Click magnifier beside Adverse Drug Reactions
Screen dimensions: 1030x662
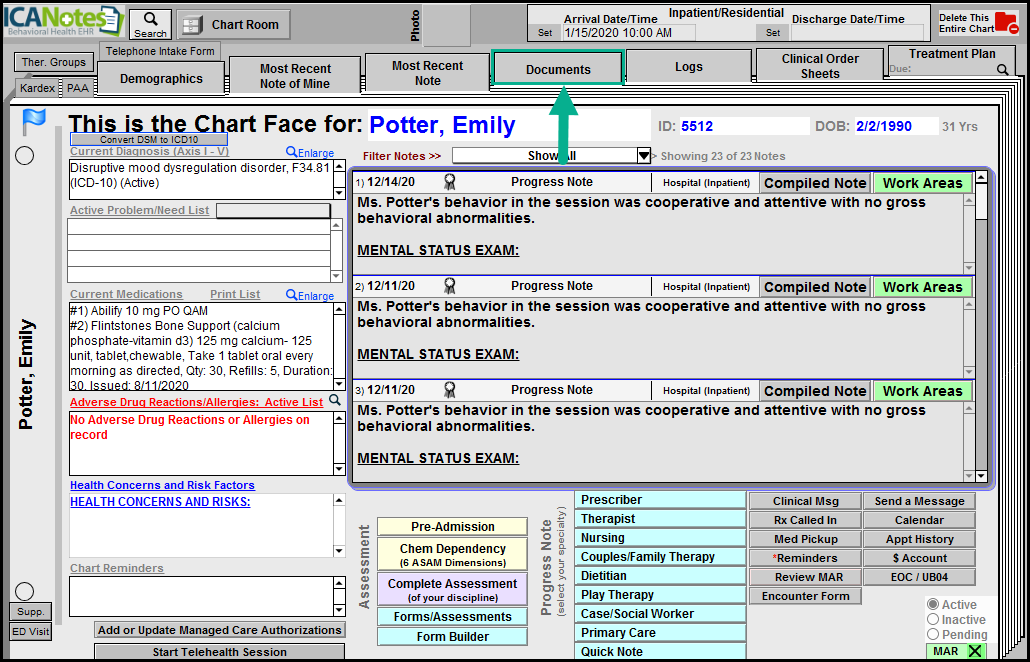(x=336, y=401)
